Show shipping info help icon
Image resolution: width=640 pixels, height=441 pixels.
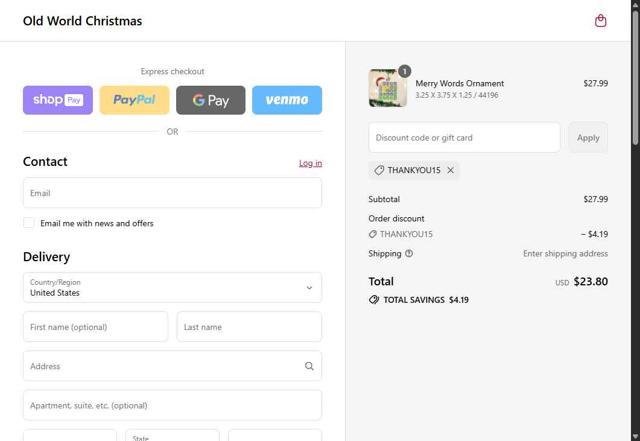[x=409, y=254]
